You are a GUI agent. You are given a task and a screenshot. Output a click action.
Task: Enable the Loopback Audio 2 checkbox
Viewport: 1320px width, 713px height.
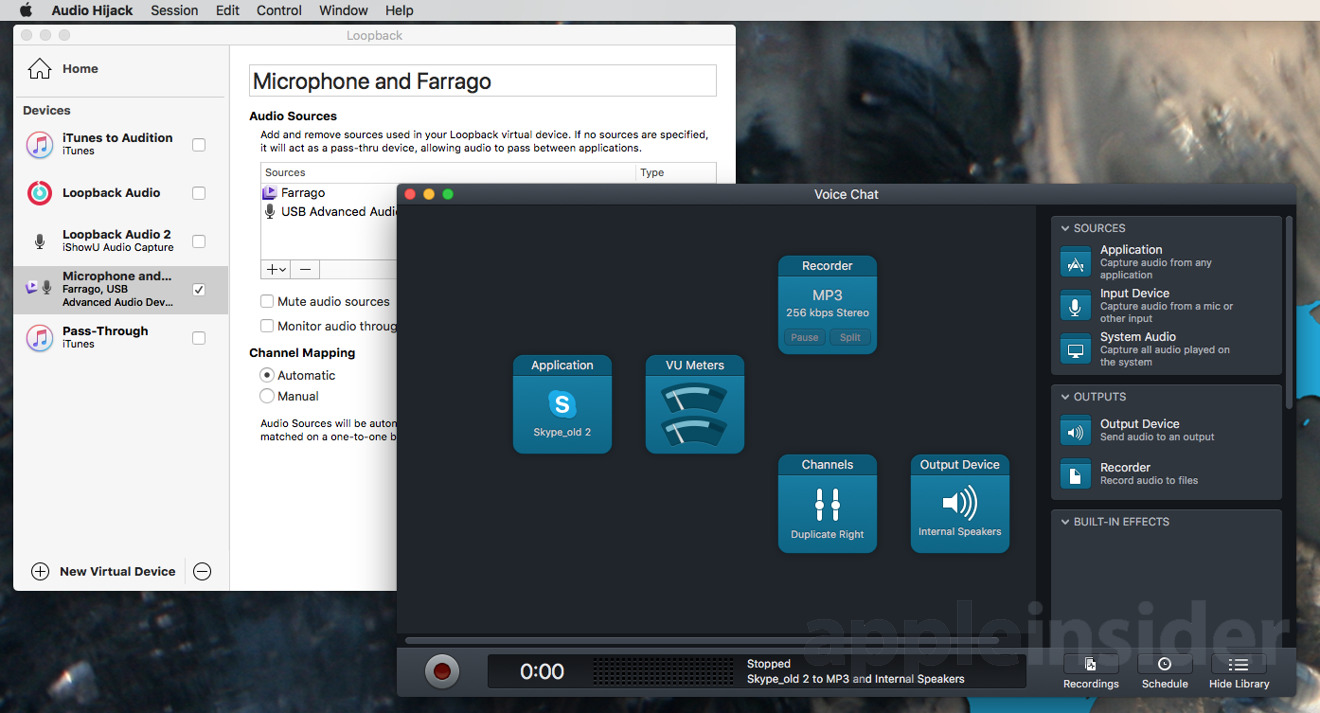coord(199,241)
